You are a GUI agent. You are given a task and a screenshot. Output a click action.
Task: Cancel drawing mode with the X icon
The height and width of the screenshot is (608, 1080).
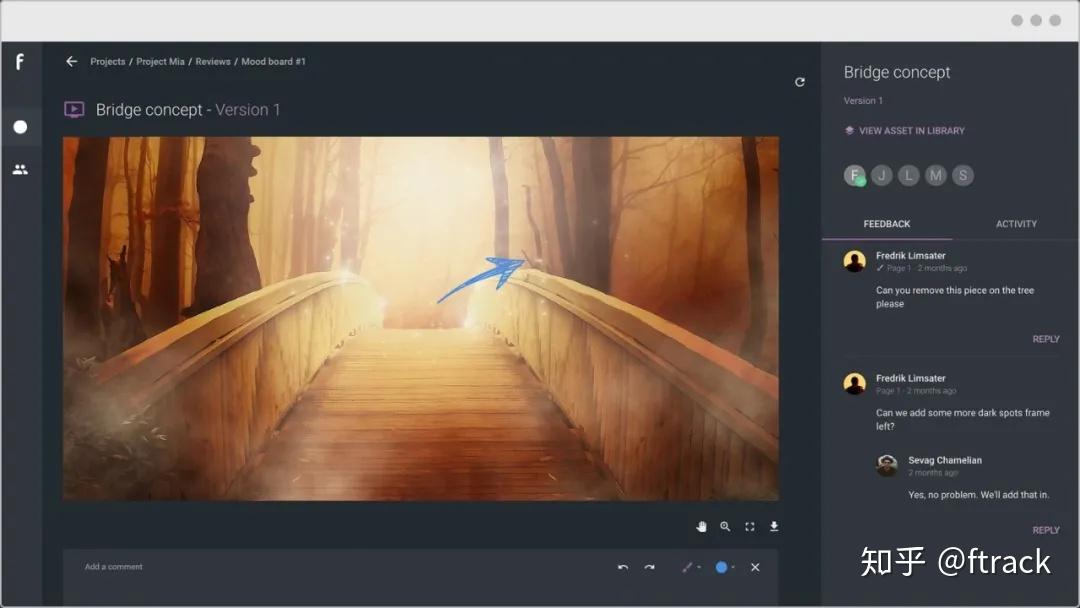pos(755,567)
